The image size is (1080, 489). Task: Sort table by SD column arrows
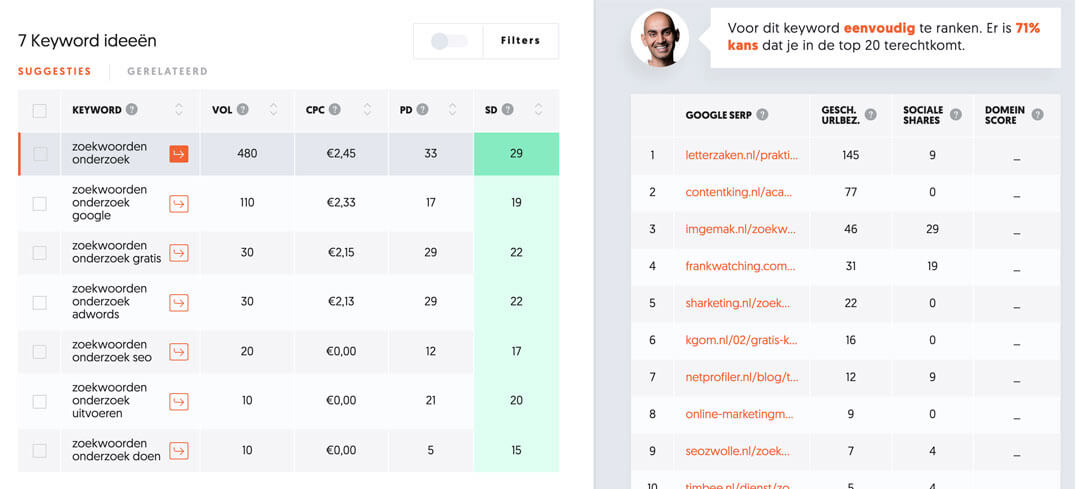[539, 110]
